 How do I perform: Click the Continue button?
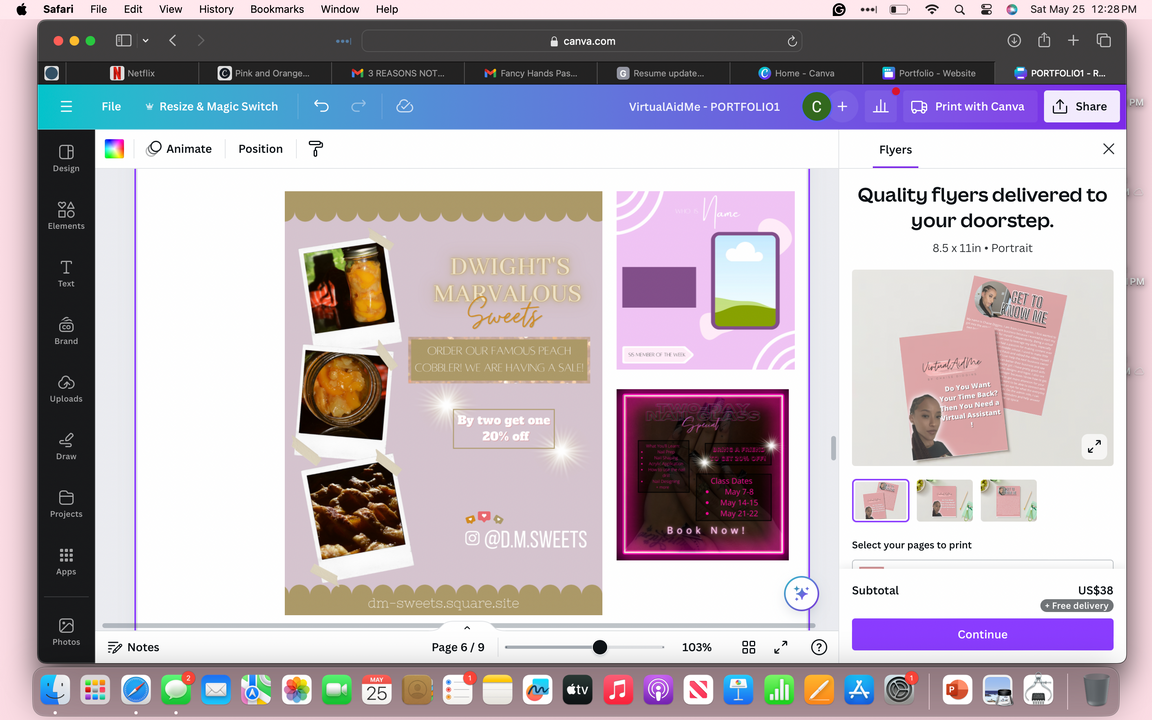(982, 634)
